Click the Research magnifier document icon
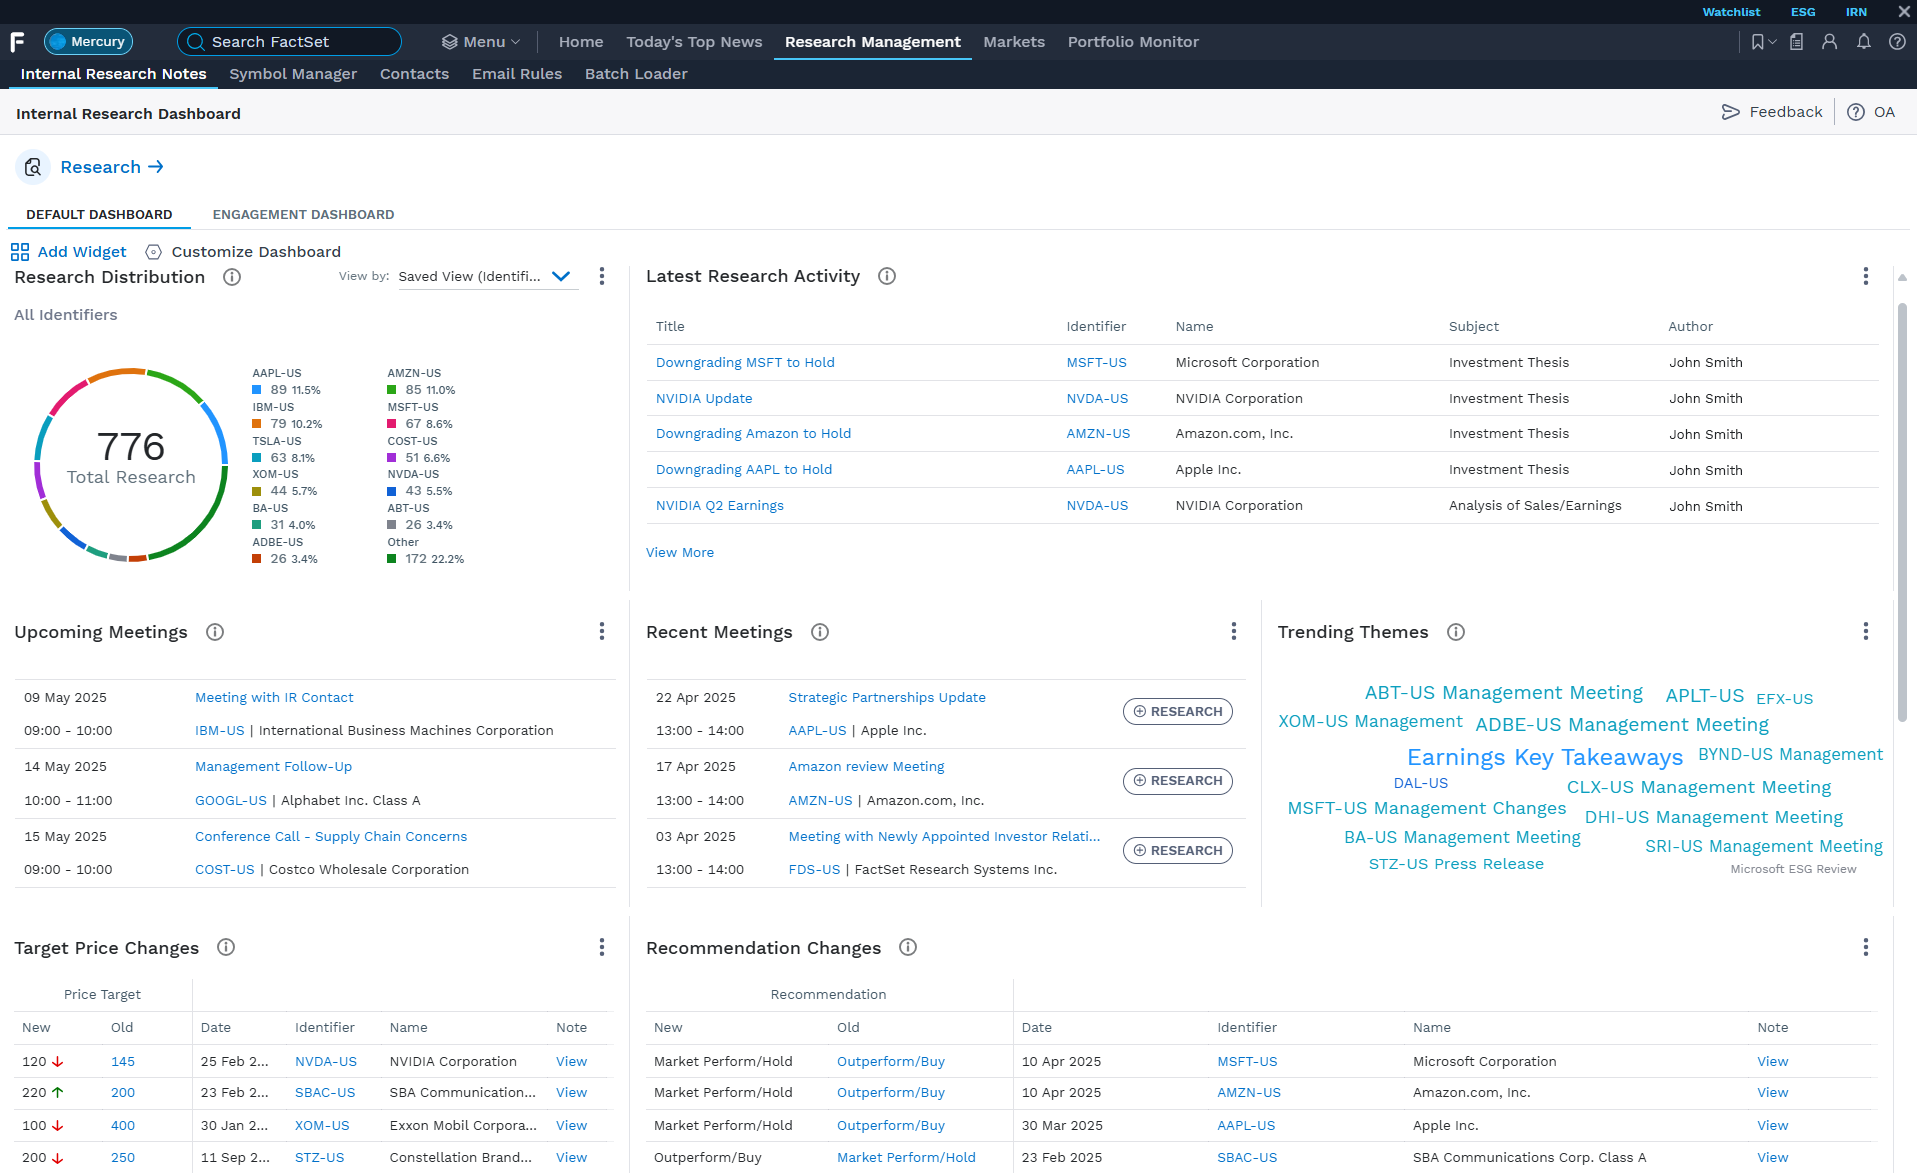This screenshot has width=1917, height=1173. tap(33, 167)
